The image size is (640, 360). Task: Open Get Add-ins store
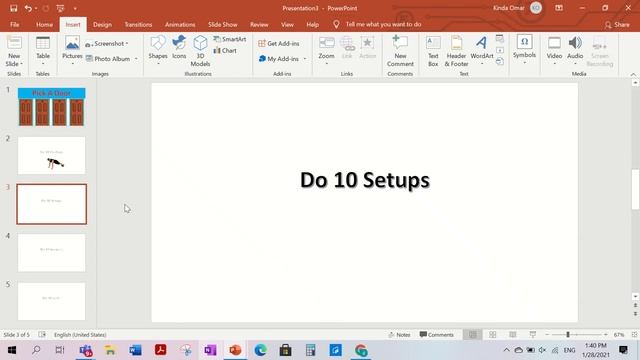click(x=279, y=43)
